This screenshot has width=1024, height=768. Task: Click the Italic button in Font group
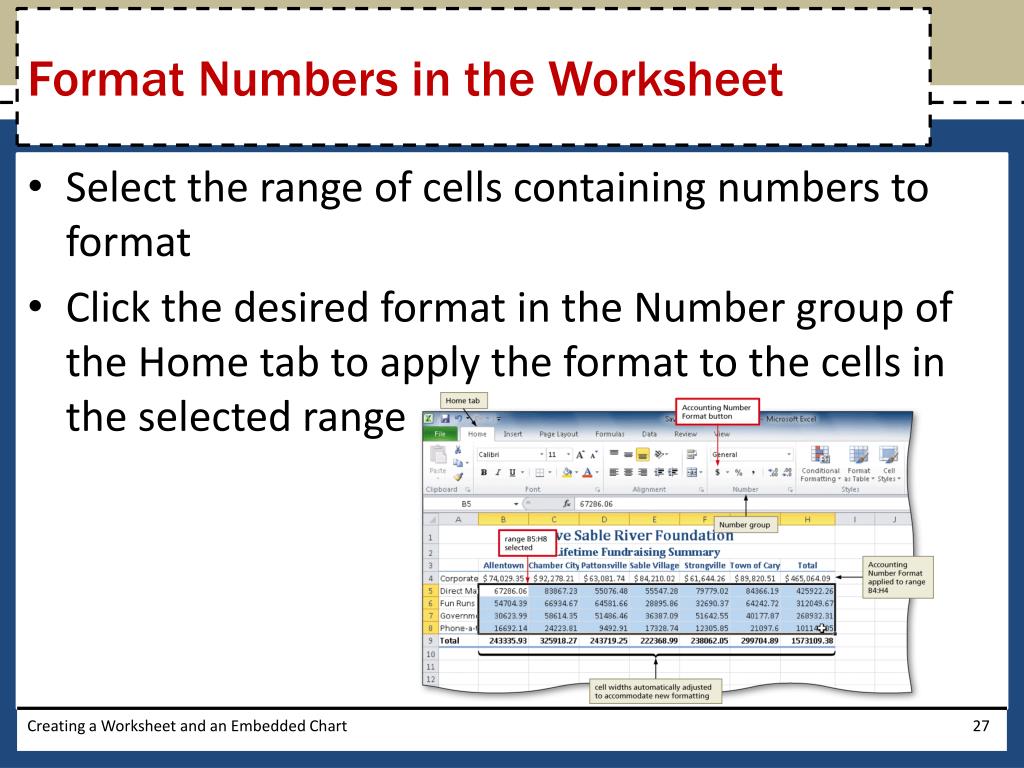coord(498,472)
